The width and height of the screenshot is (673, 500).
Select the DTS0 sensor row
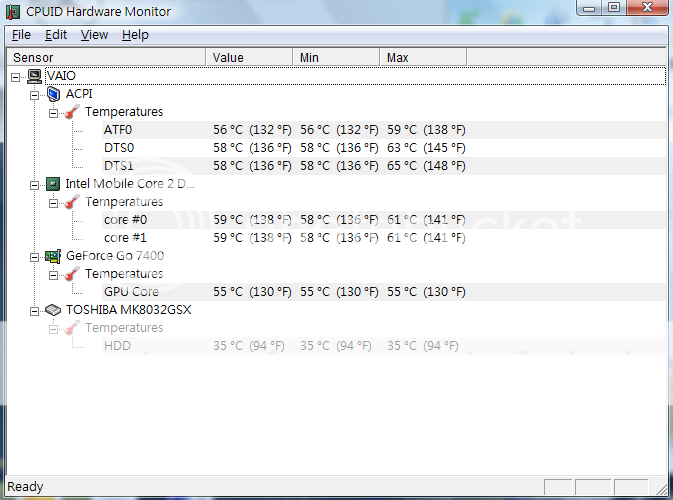pyautogui.click(x=384, y=148)
